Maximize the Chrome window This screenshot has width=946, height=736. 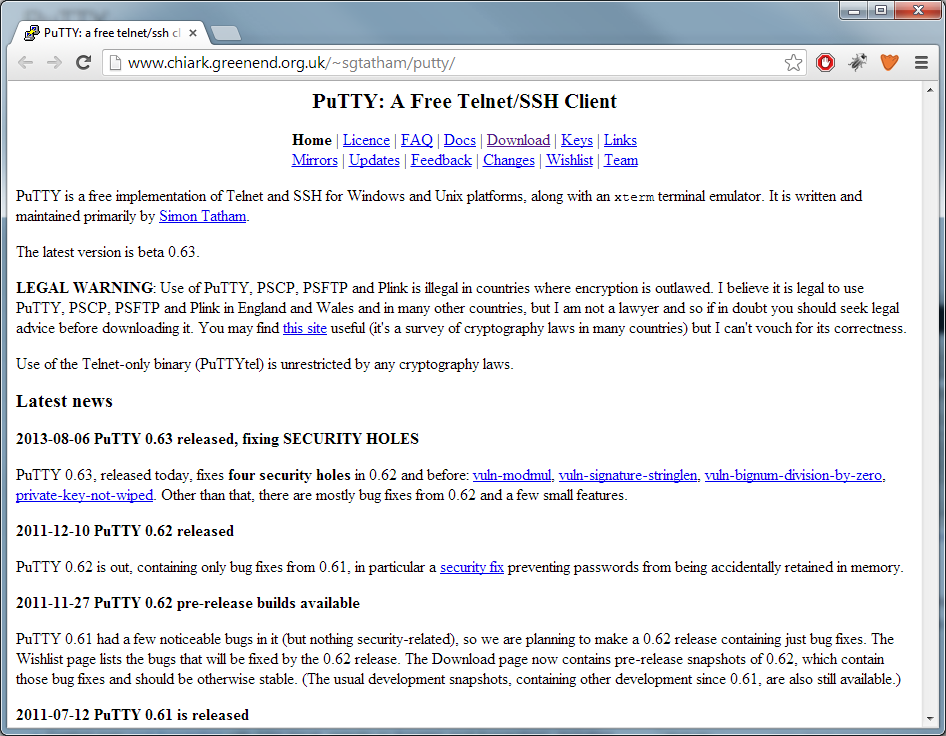[x=881, y=10]
